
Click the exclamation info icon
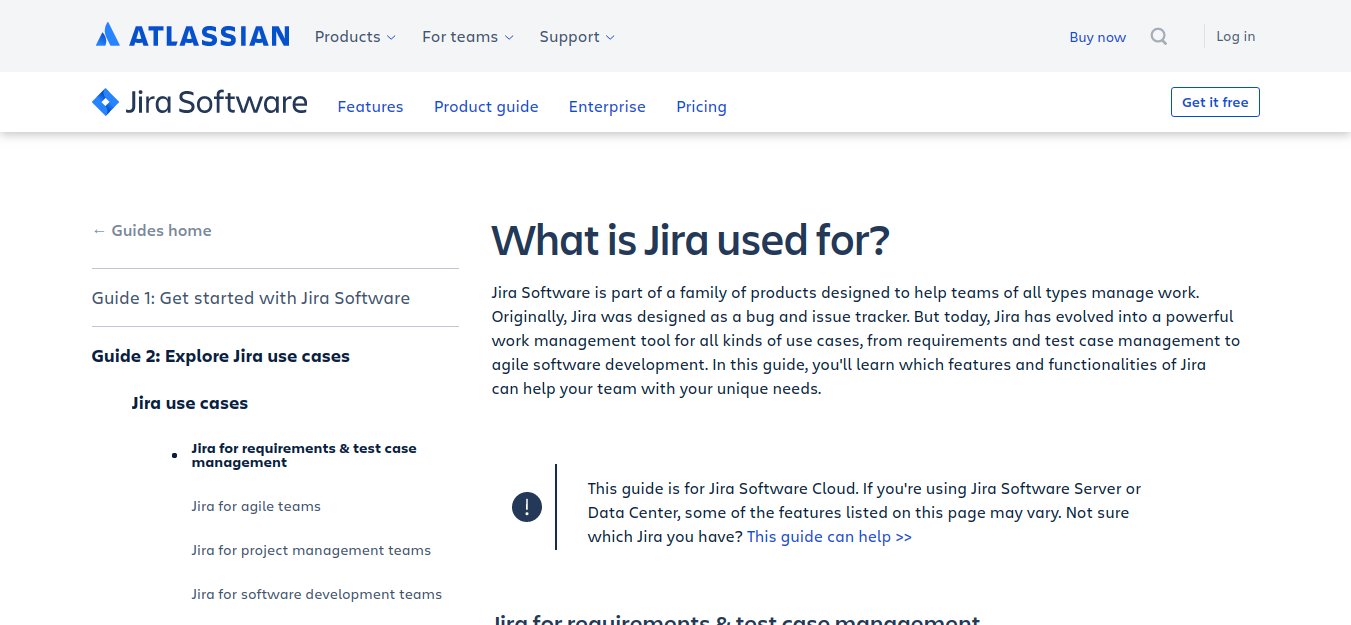pos(527,507)
